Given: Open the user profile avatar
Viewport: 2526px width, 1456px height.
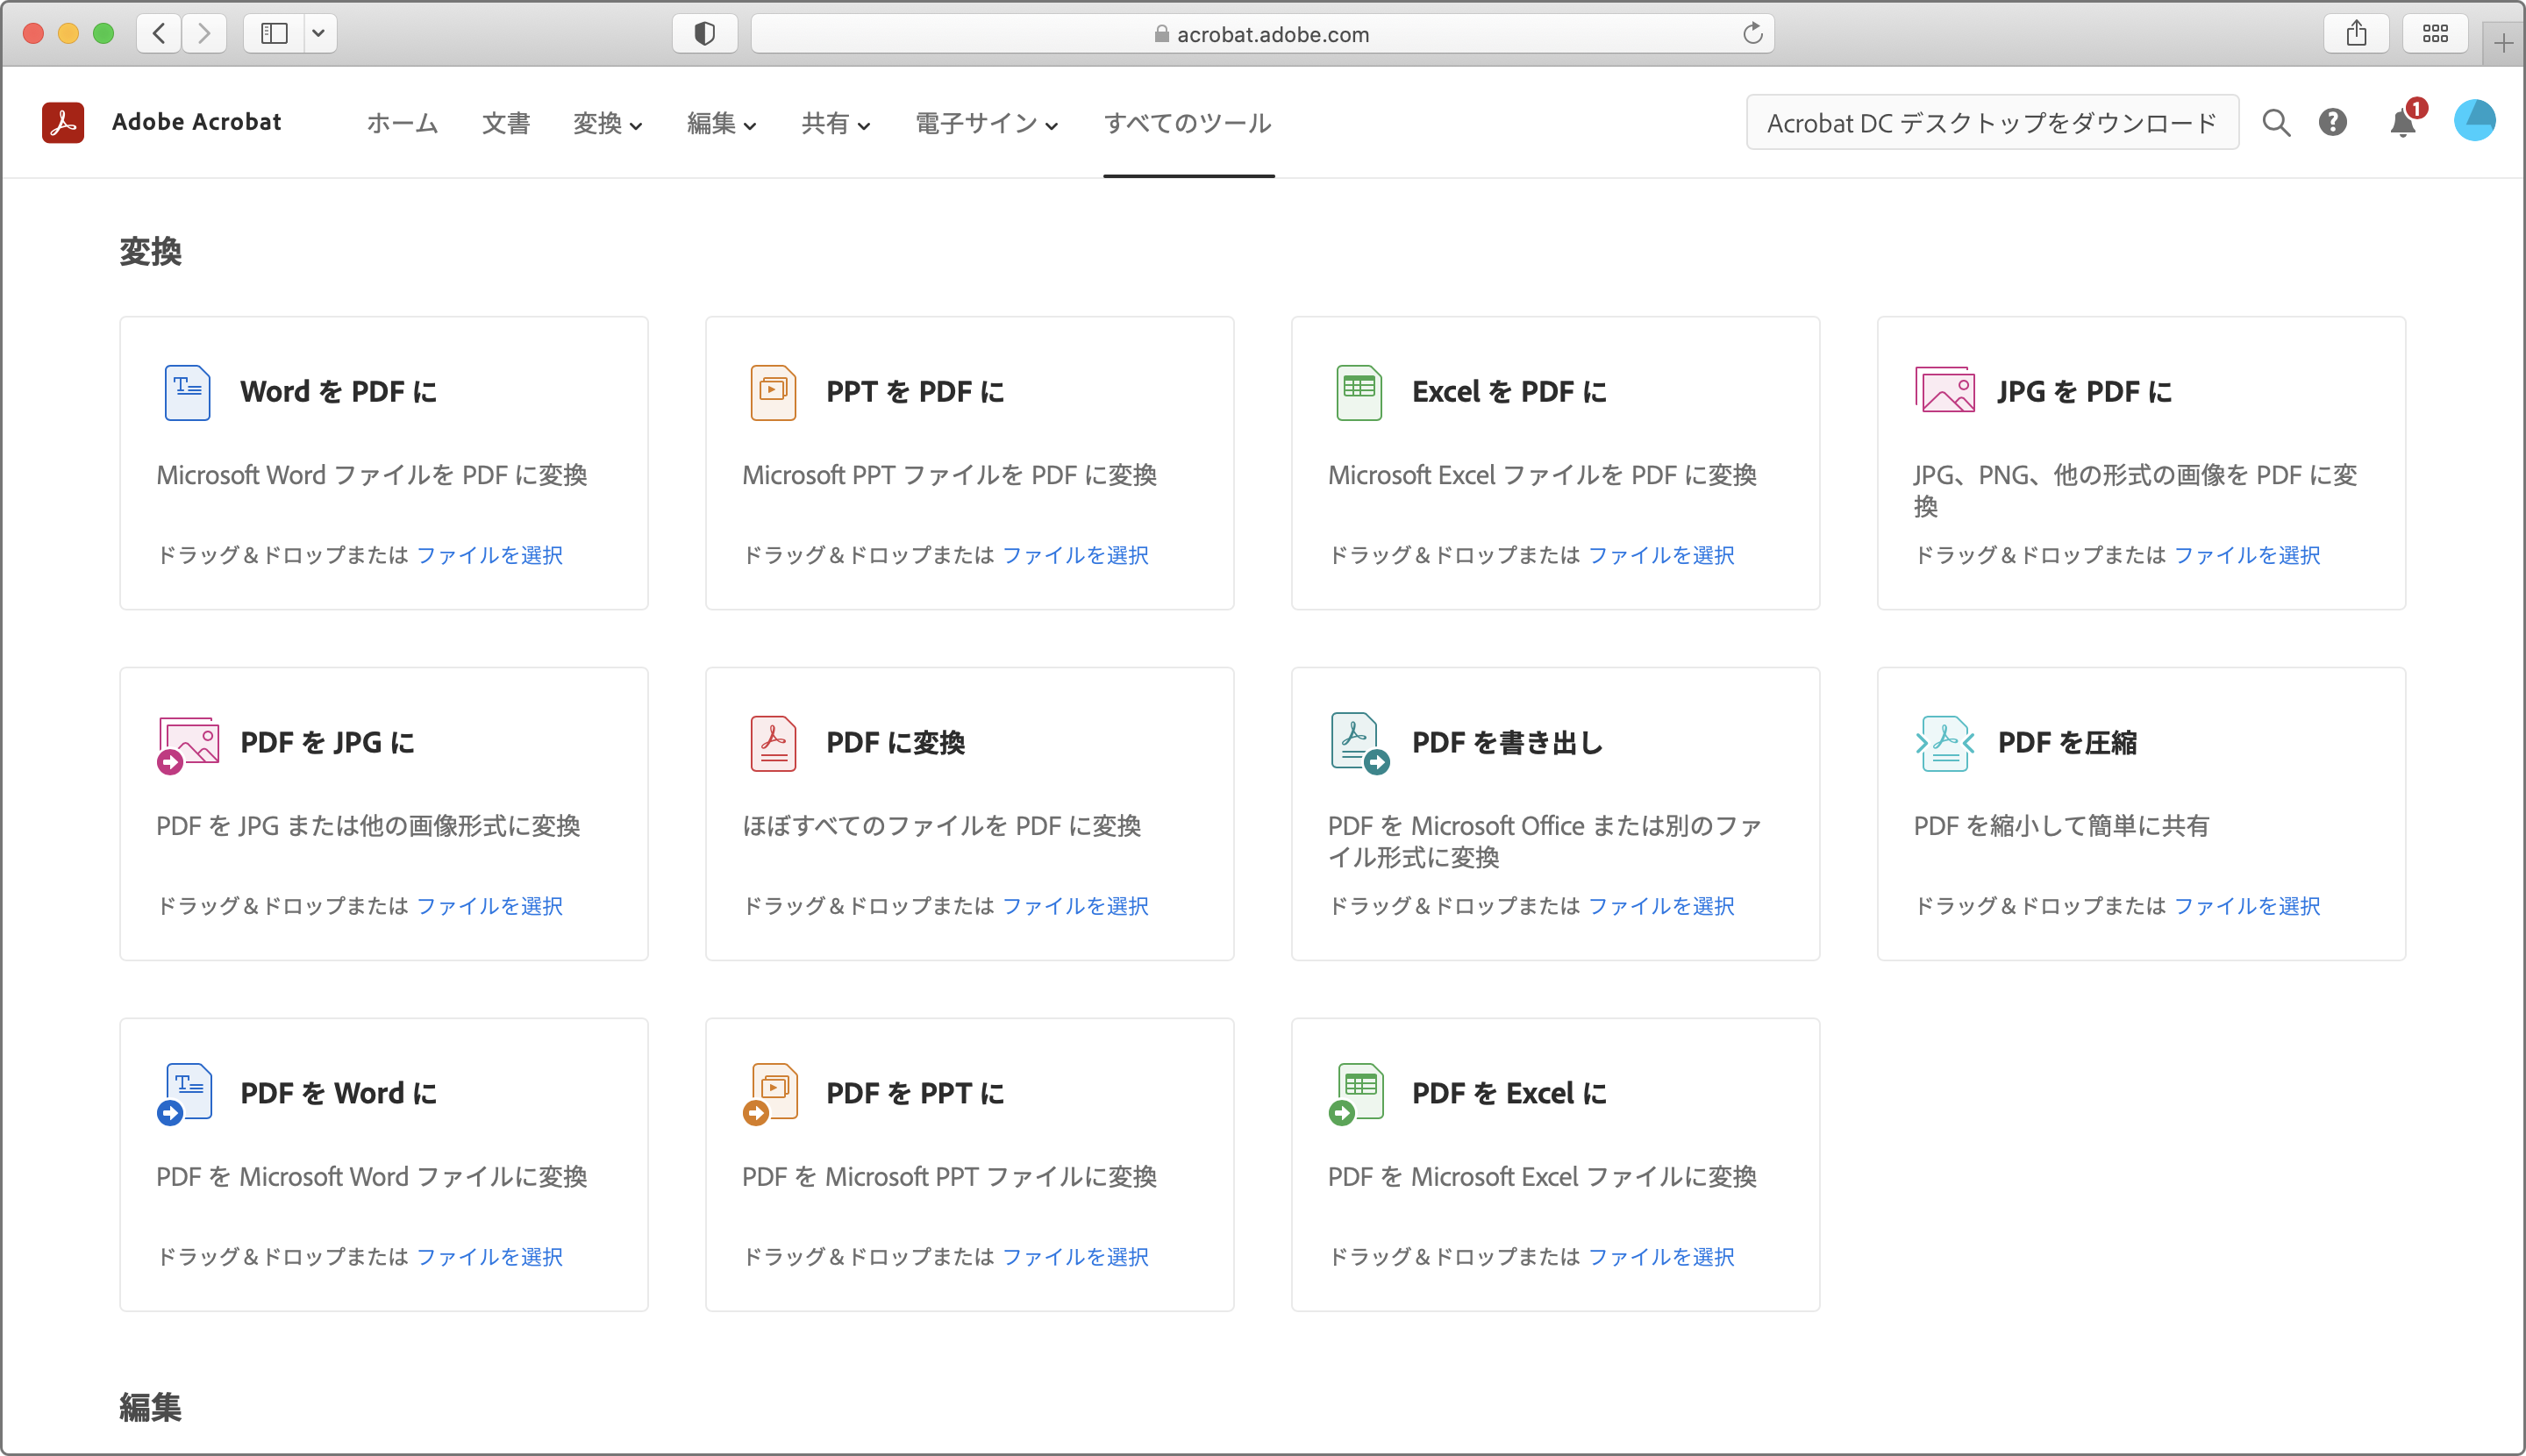Looking at the screenshot, I should click(x=2475, y=121).
